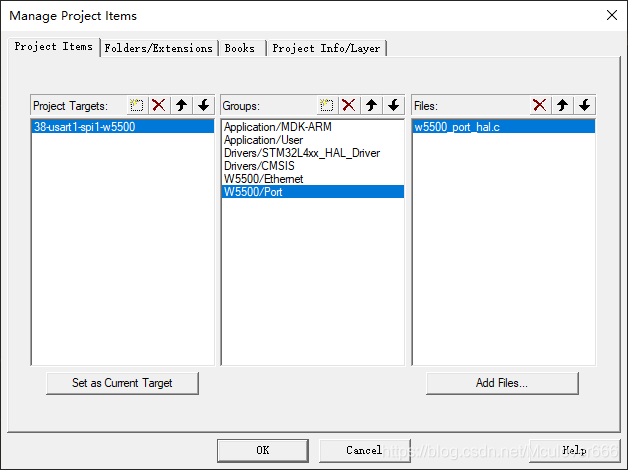
Task: Move selected file up
Action: pyautogui.click(x=562, y=105)
